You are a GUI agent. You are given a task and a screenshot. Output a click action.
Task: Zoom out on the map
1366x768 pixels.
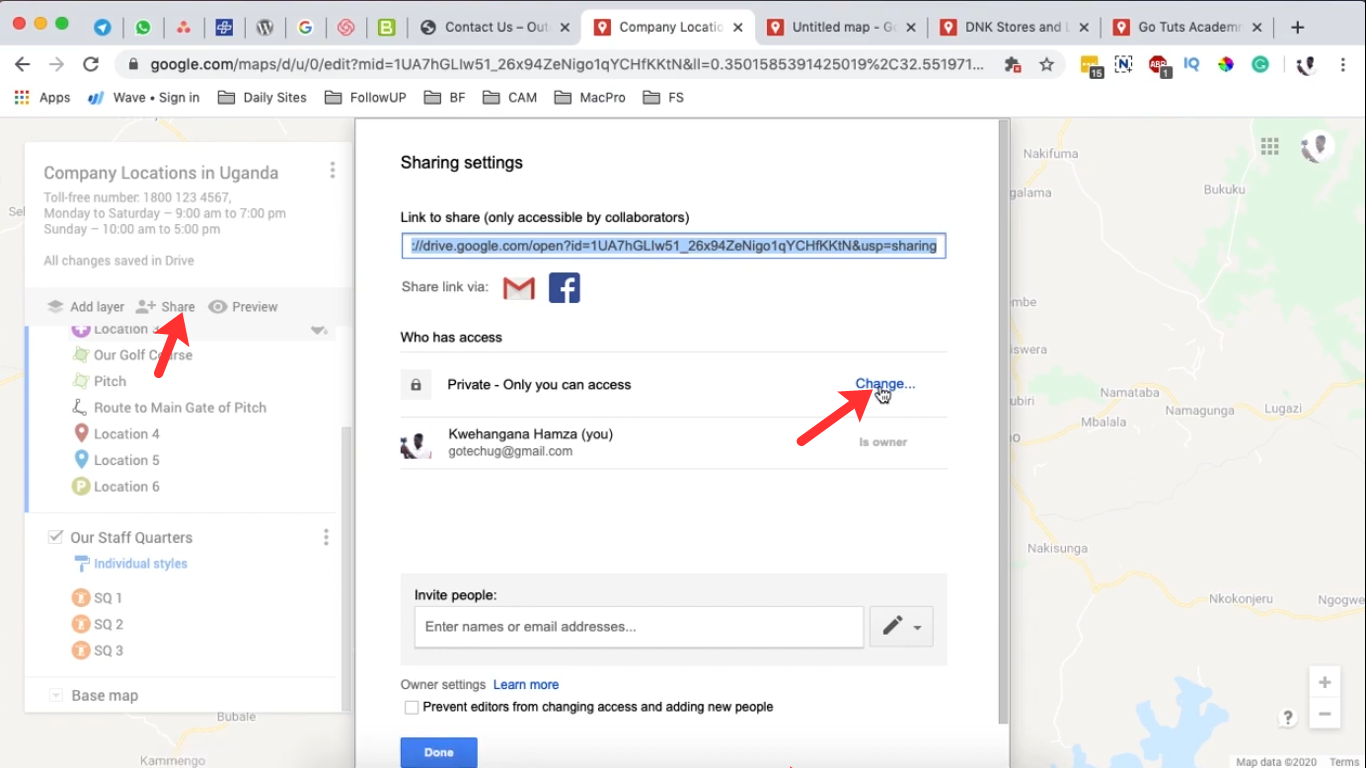[1324, 714]
